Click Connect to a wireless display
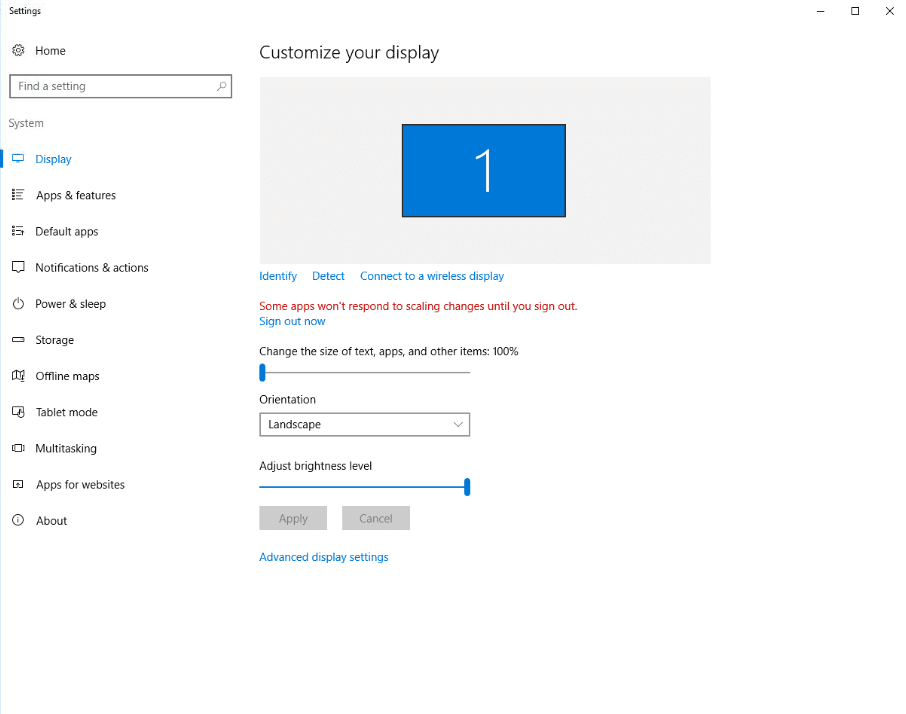 coord(432,276)
